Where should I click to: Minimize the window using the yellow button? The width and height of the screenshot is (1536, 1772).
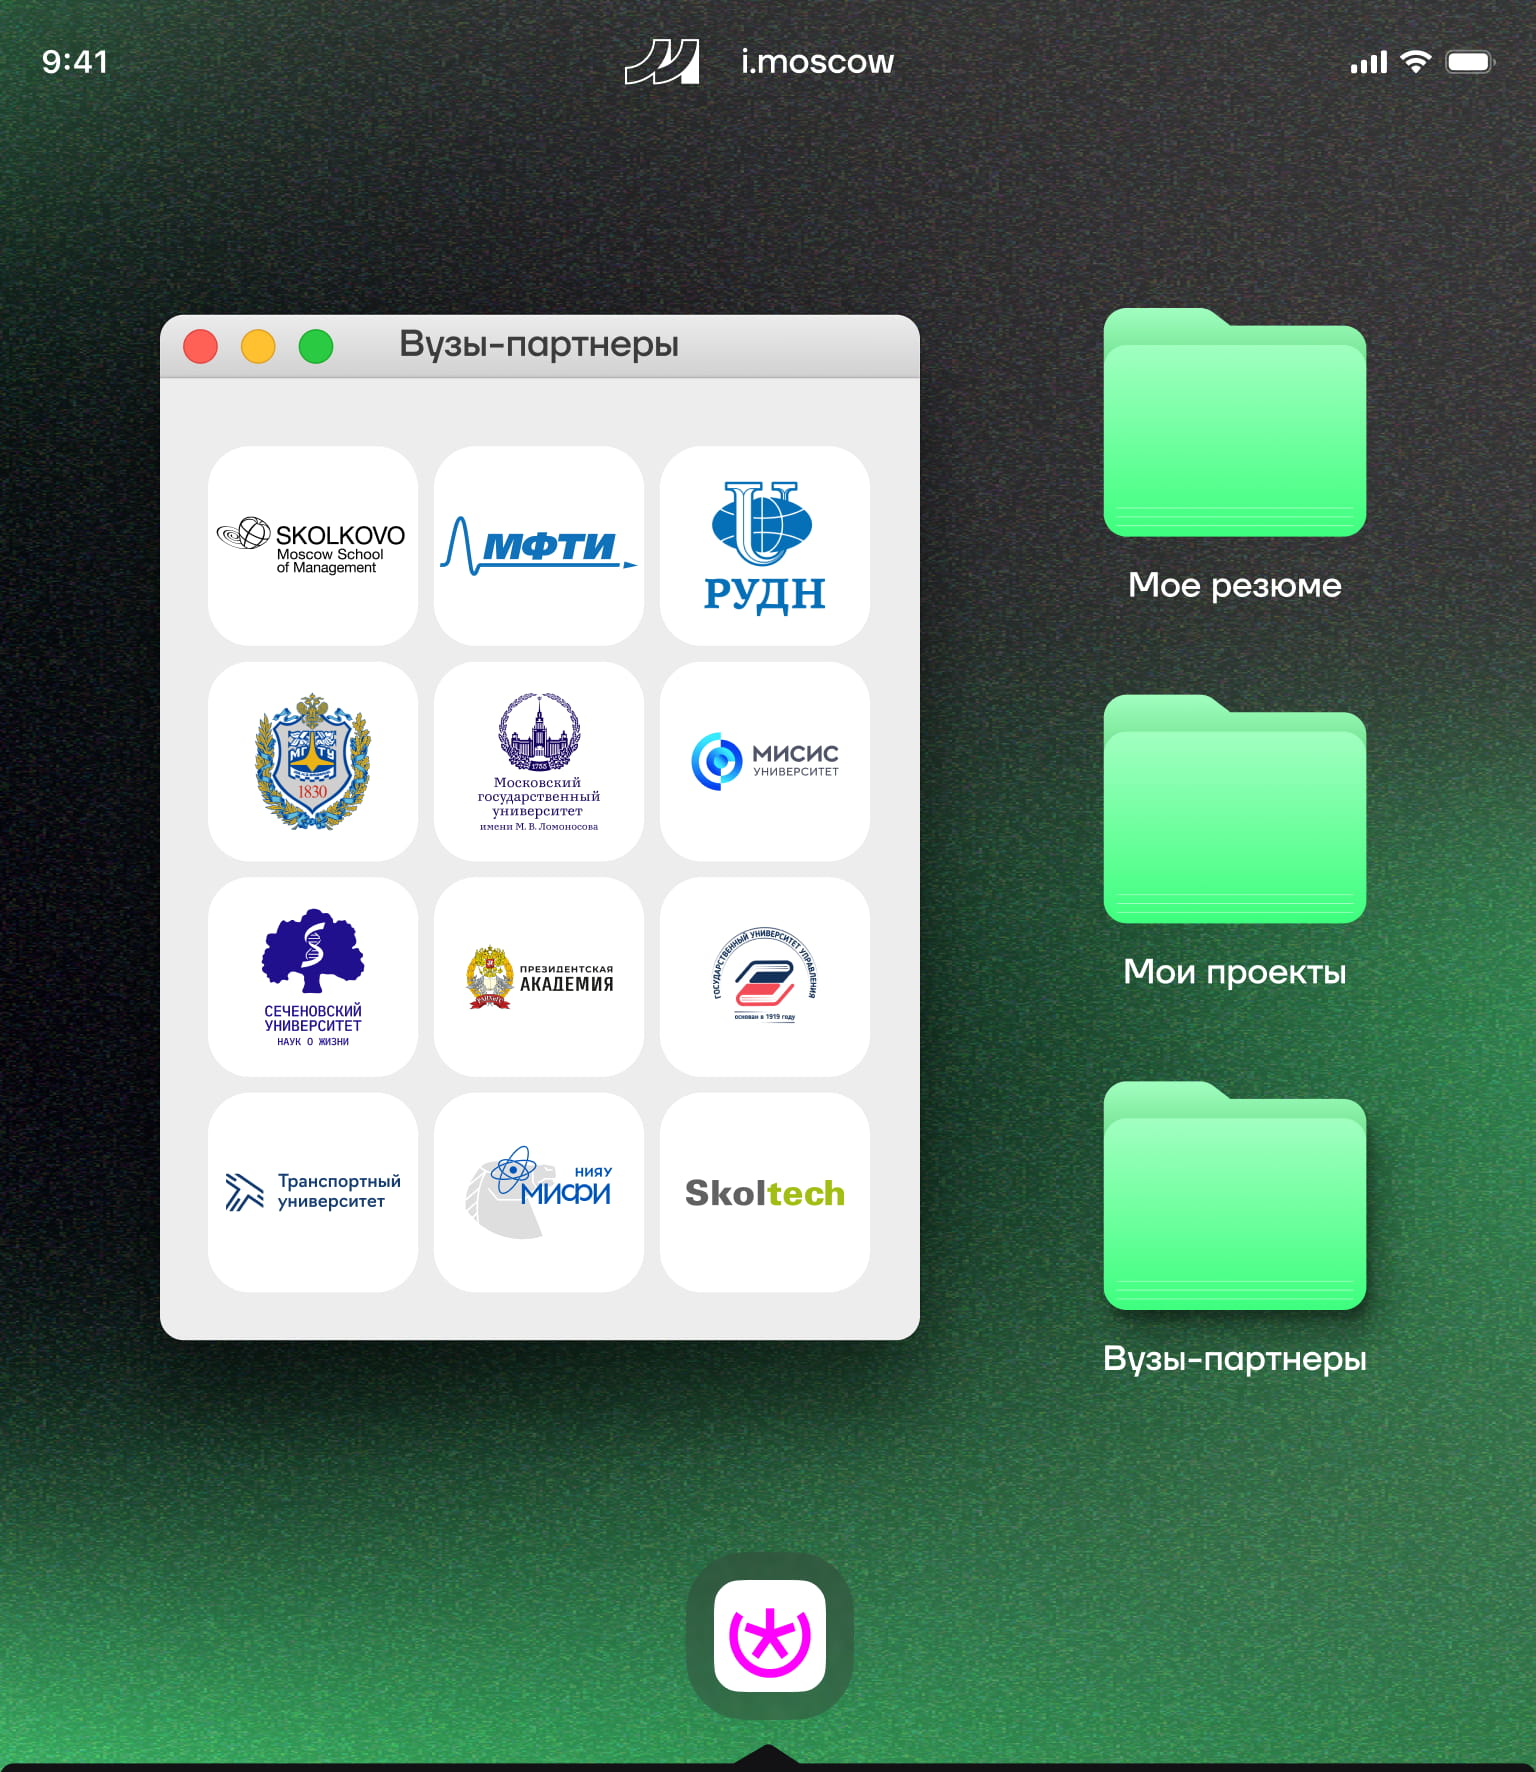coord(258,347)
